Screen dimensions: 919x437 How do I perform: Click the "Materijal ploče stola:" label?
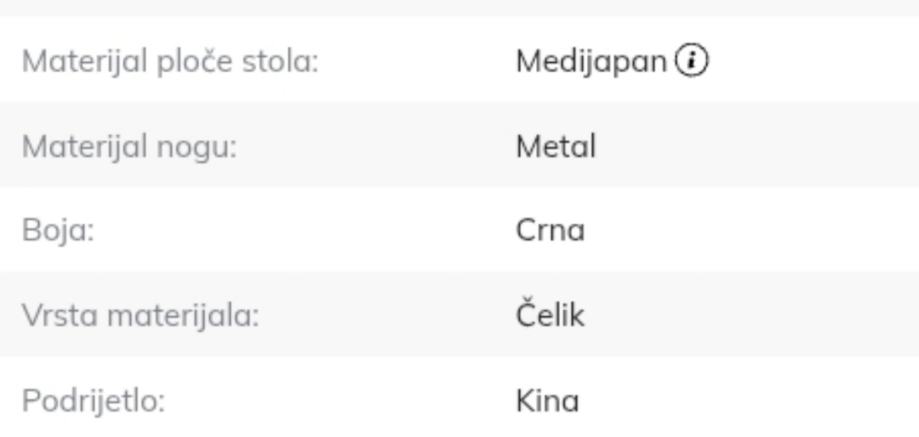point(170,62)
